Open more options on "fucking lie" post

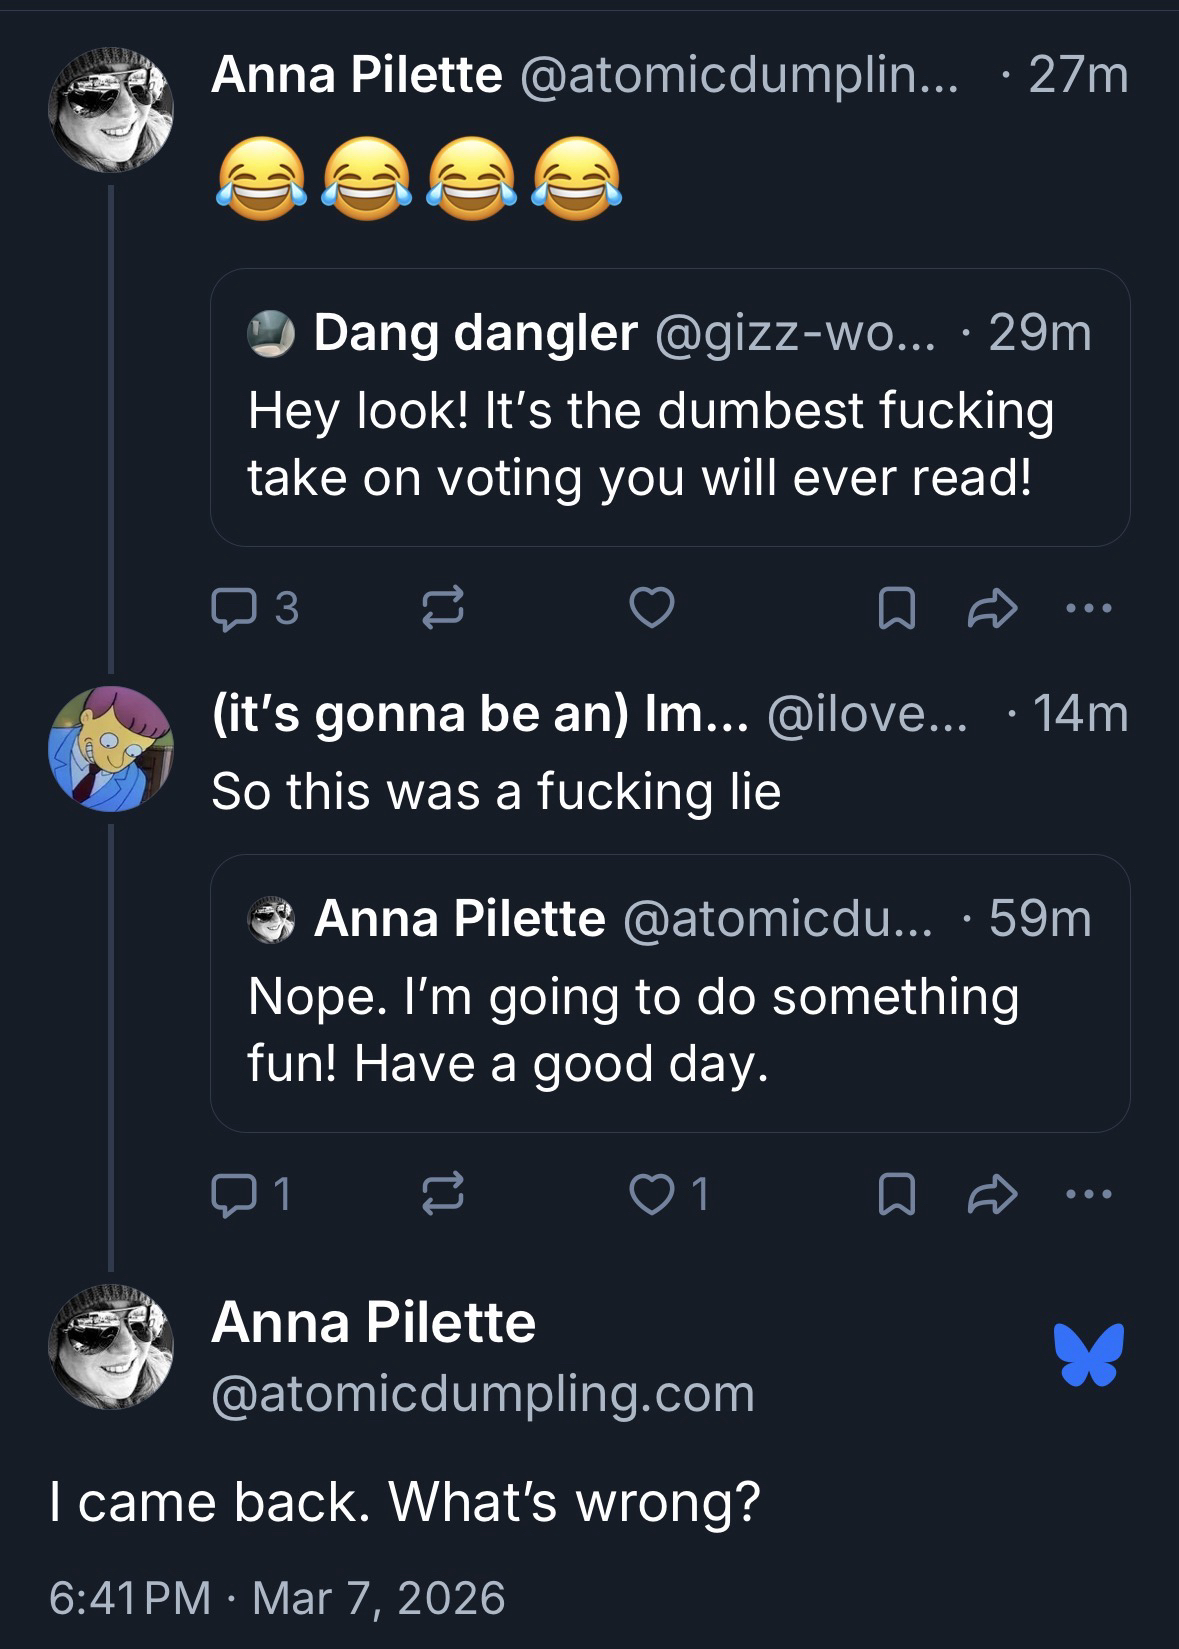[1088, 1194]
